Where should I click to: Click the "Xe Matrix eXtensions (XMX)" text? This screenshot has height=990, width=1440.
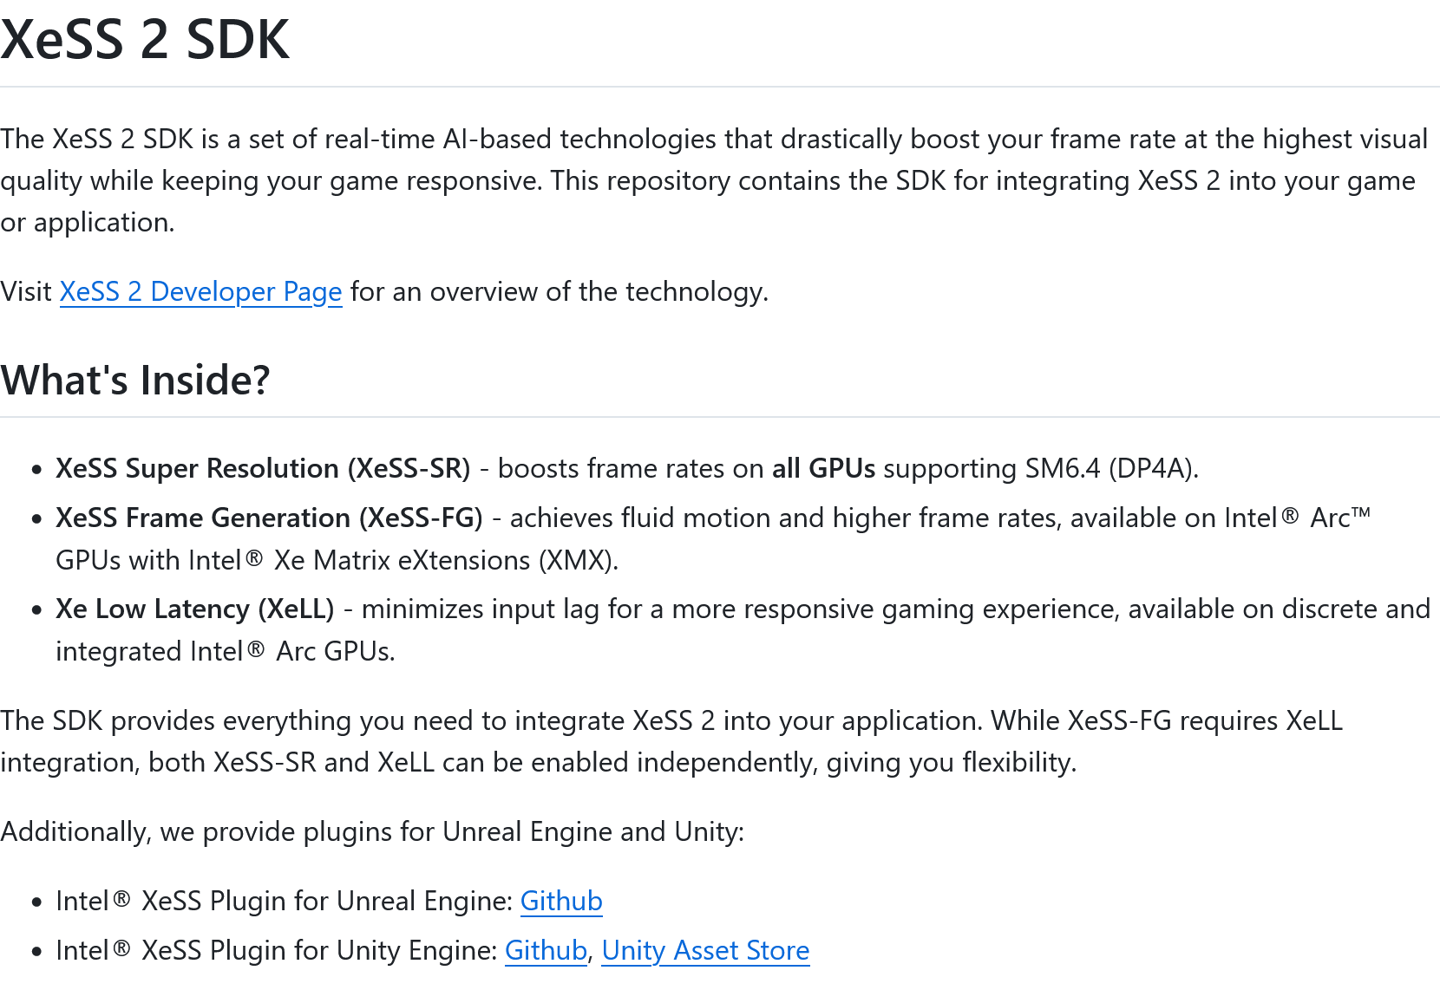coord(446,560)
